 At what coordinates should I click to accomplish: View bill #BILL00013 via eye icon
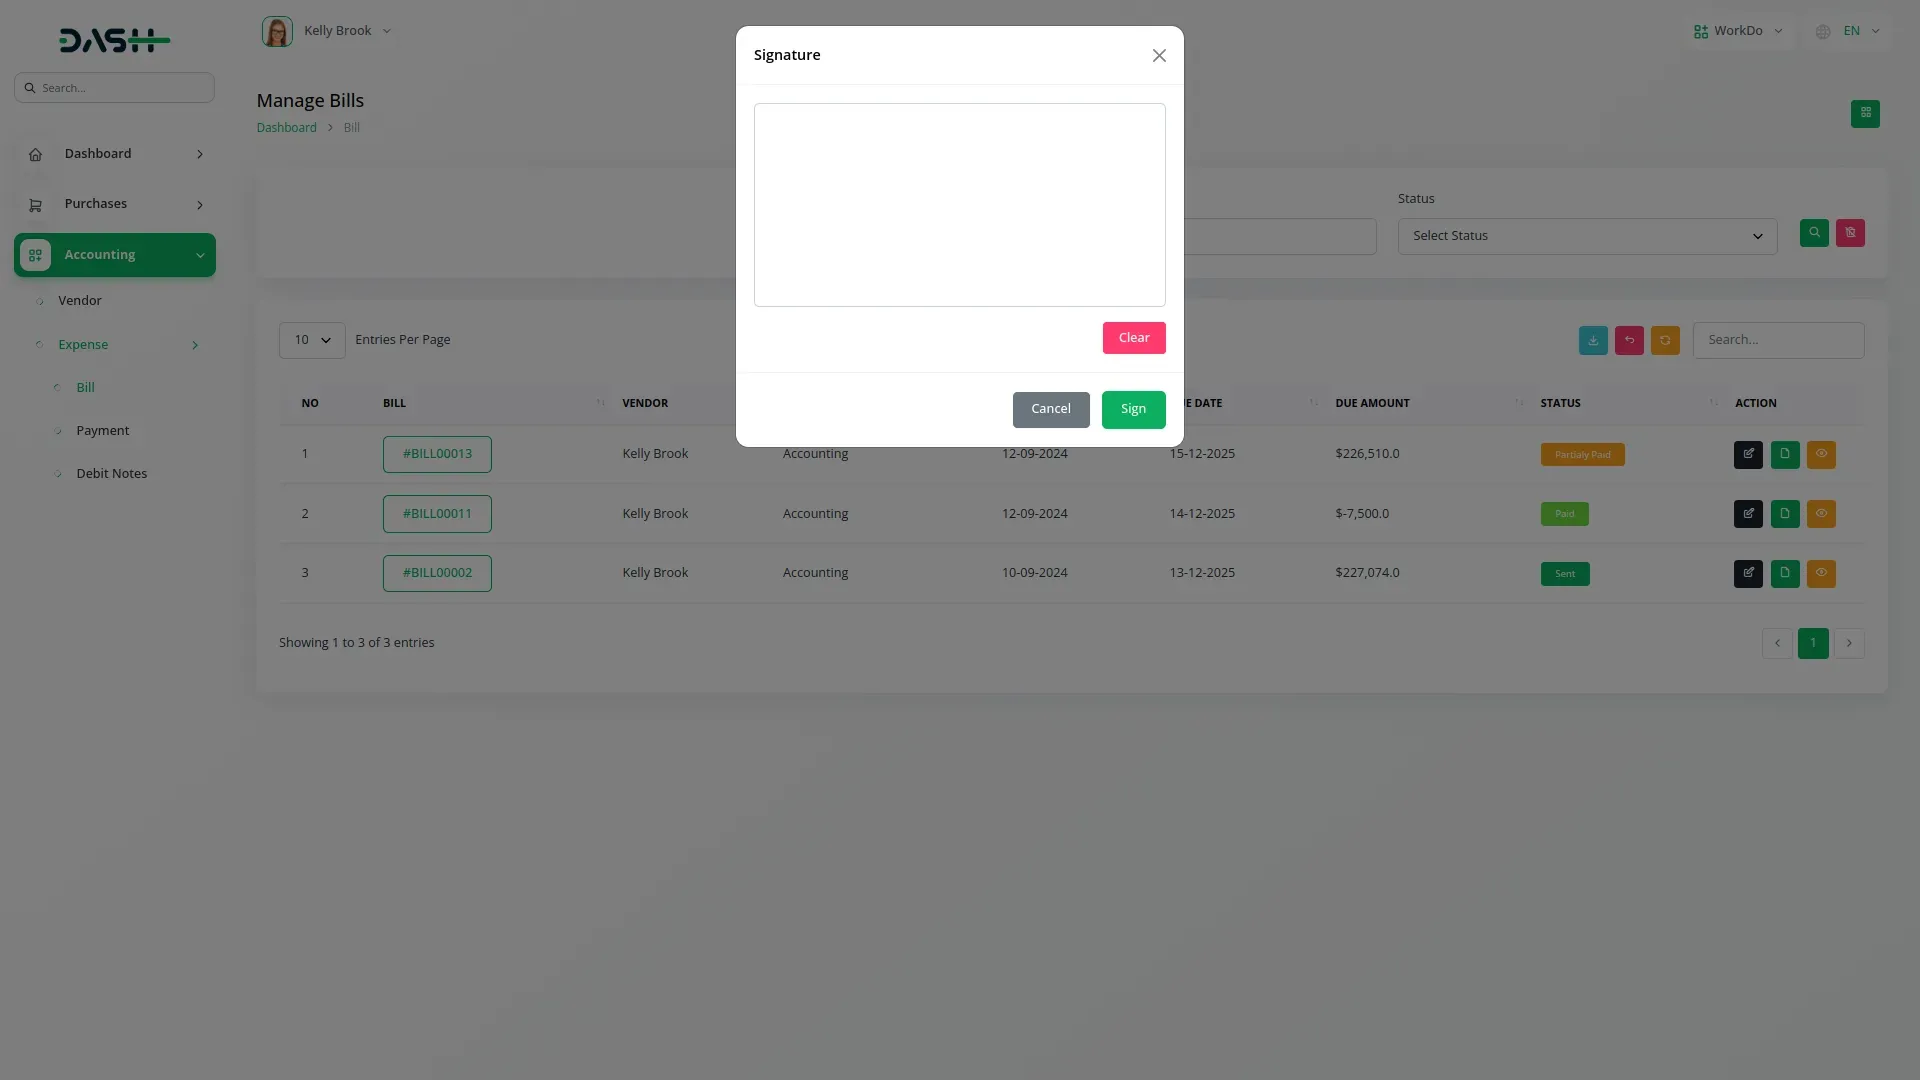tap(1821, 454)
